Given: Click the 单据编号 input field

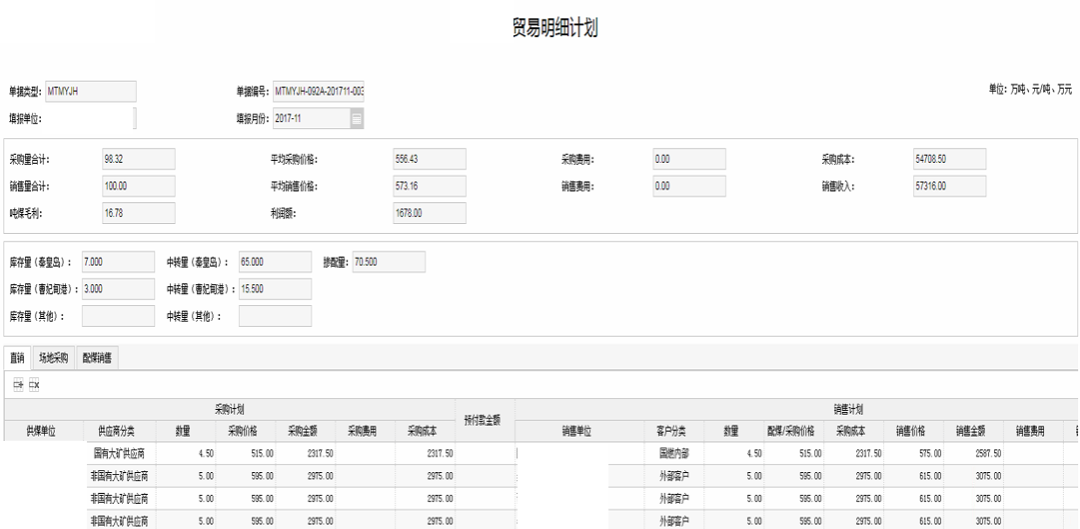Looking at the screenshot, I should click(x=318, y=91).
